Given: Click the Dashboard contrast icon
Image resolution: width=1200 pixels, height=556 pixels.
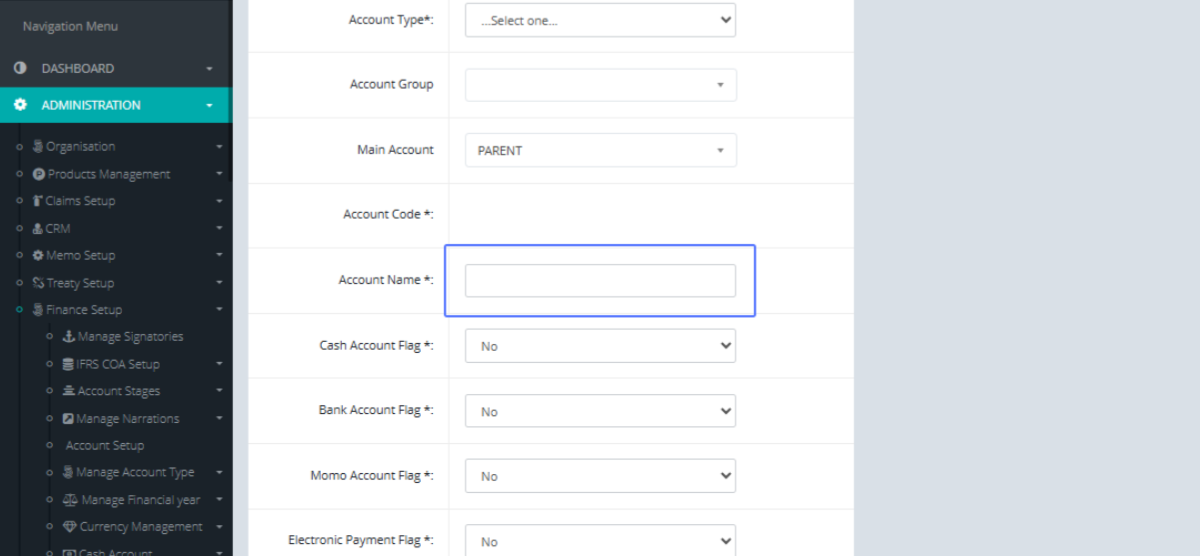Looking at the screenshot, I should 20,68.
